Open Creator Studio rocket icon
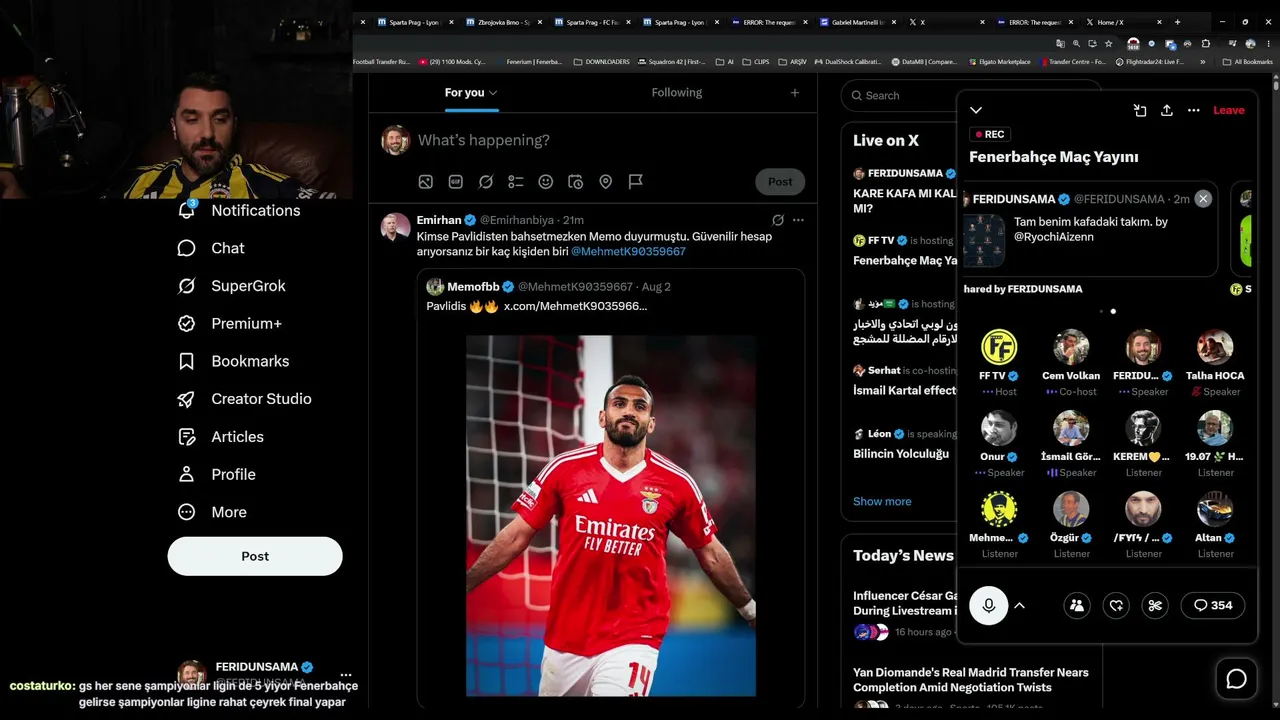 [x=186, y=399]
